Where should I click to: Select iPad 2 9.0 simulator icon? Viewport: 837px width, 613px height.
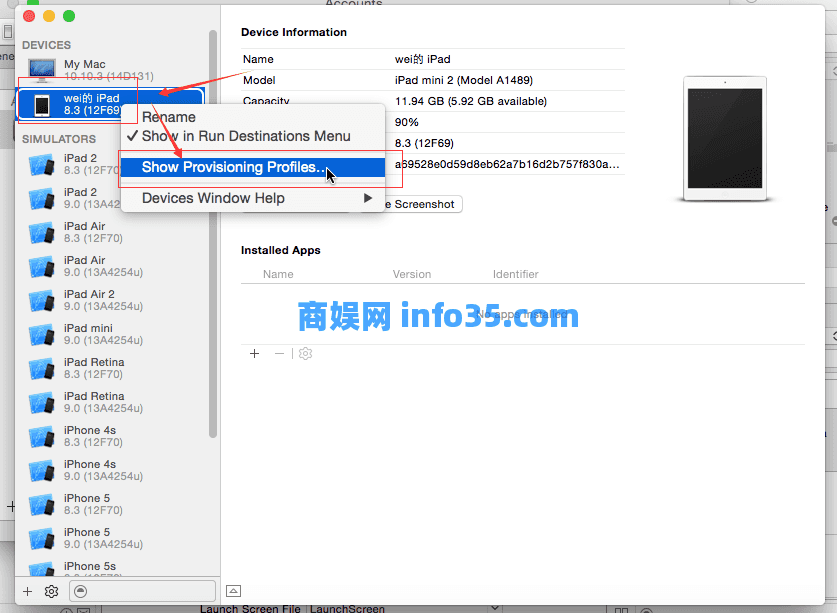[42, 199]
